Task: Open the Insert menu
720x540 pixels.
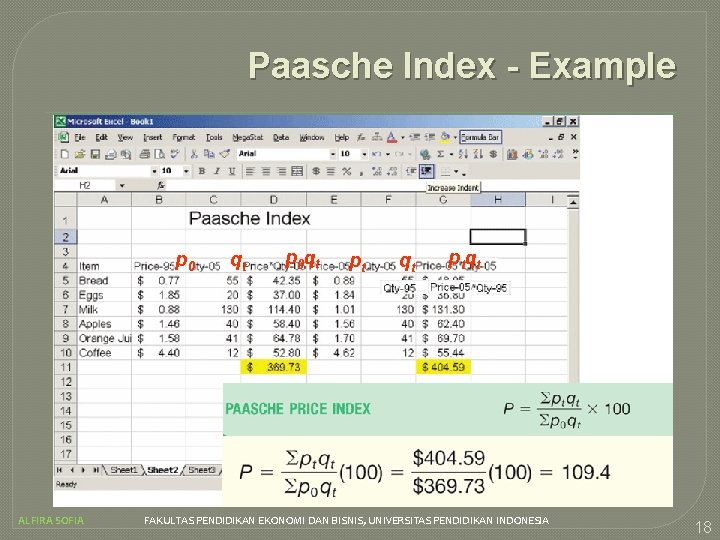Action: coord(152,137)
